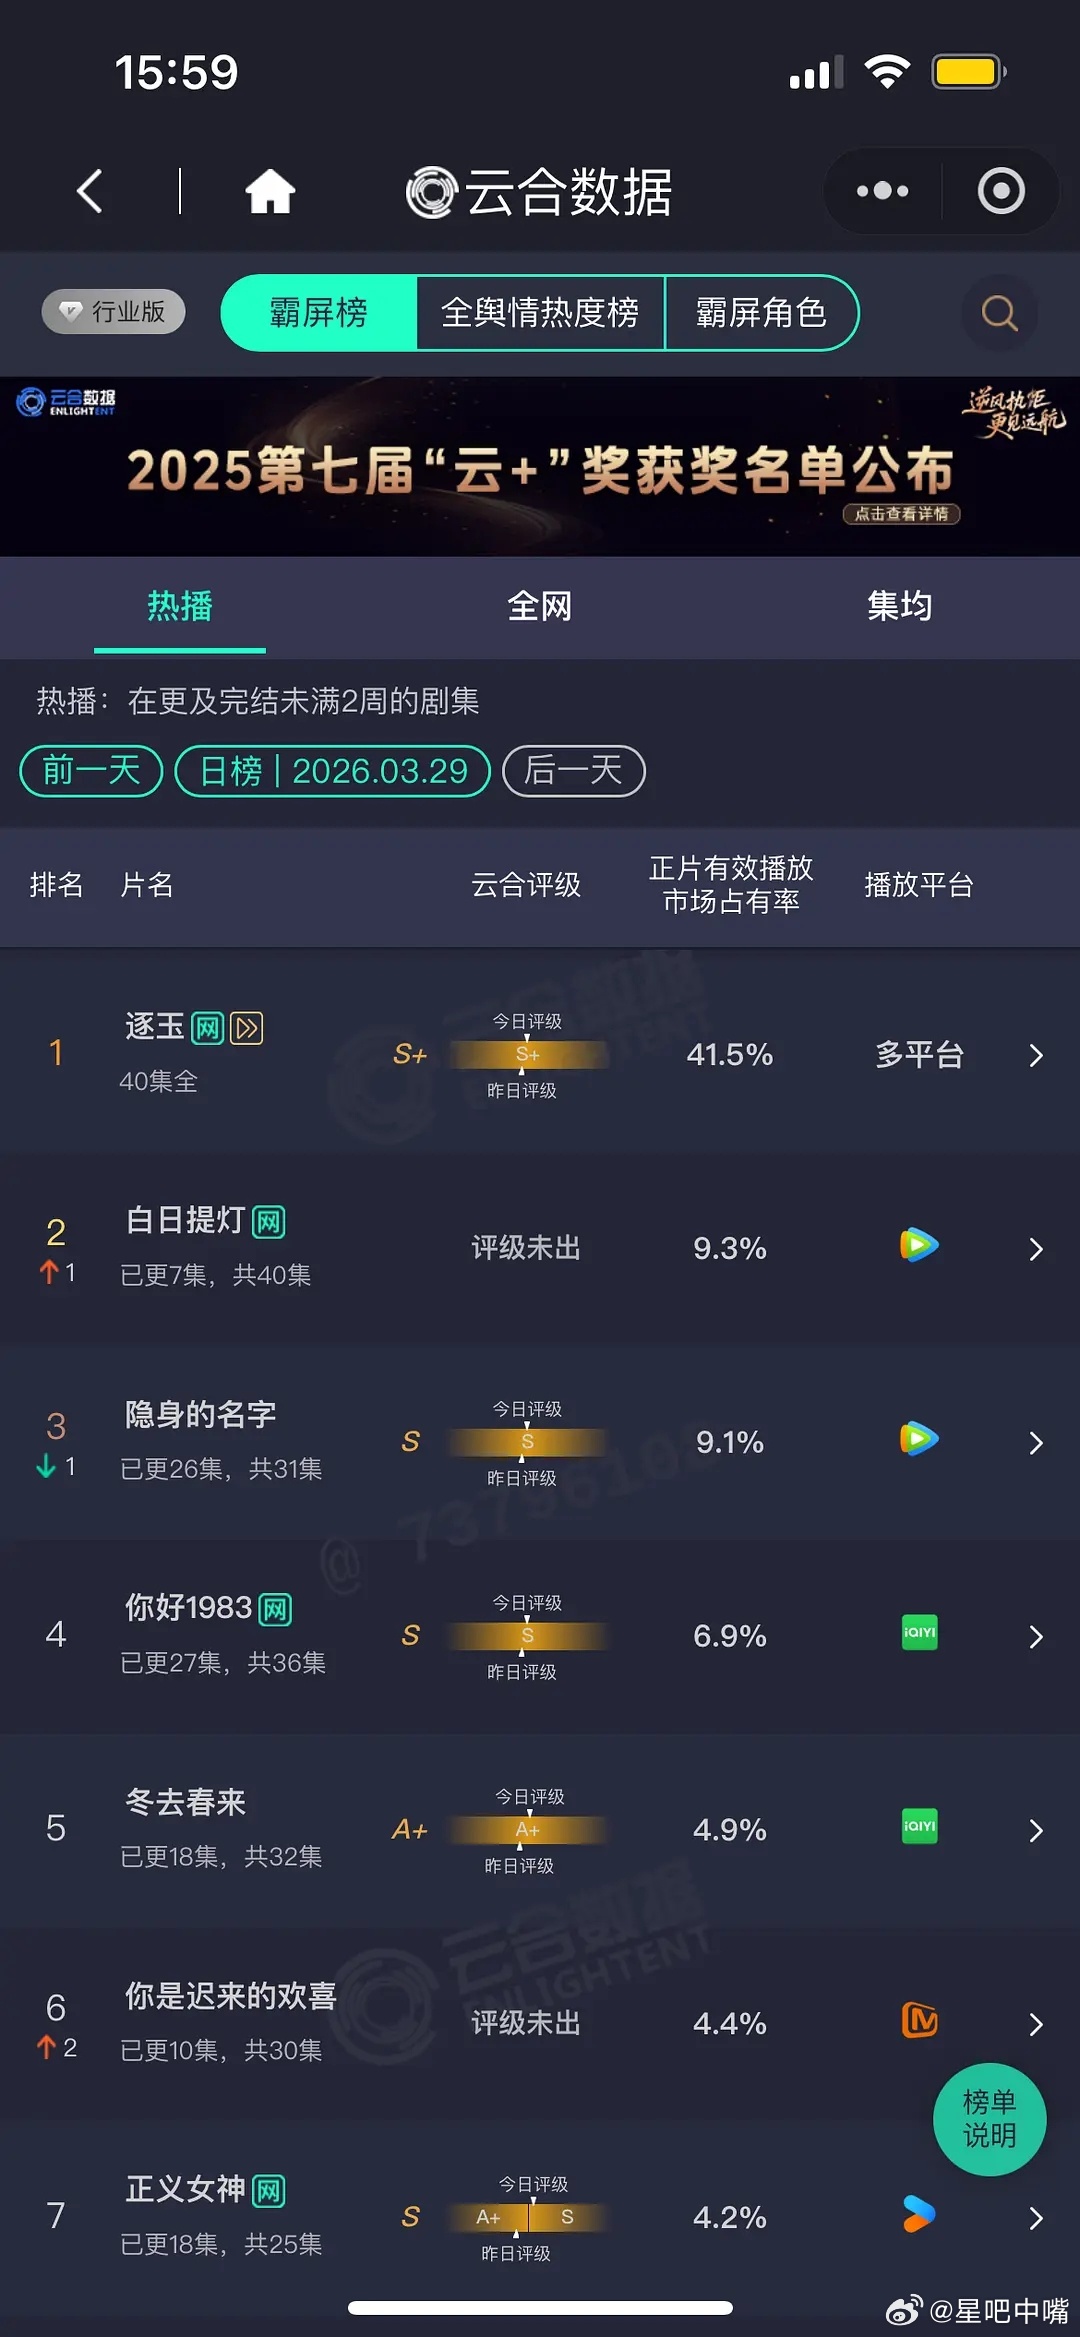Open the 榜单说明 floating button

click(x=989, y=2120)
